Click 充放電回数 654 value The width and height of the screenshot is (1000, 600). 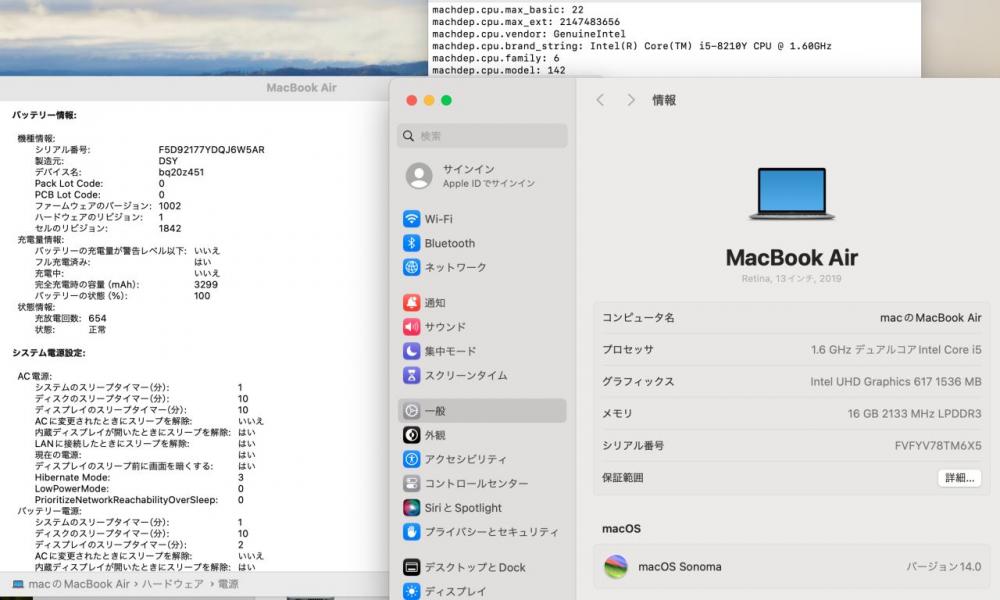pyautogui.click(x=97, y=318)
